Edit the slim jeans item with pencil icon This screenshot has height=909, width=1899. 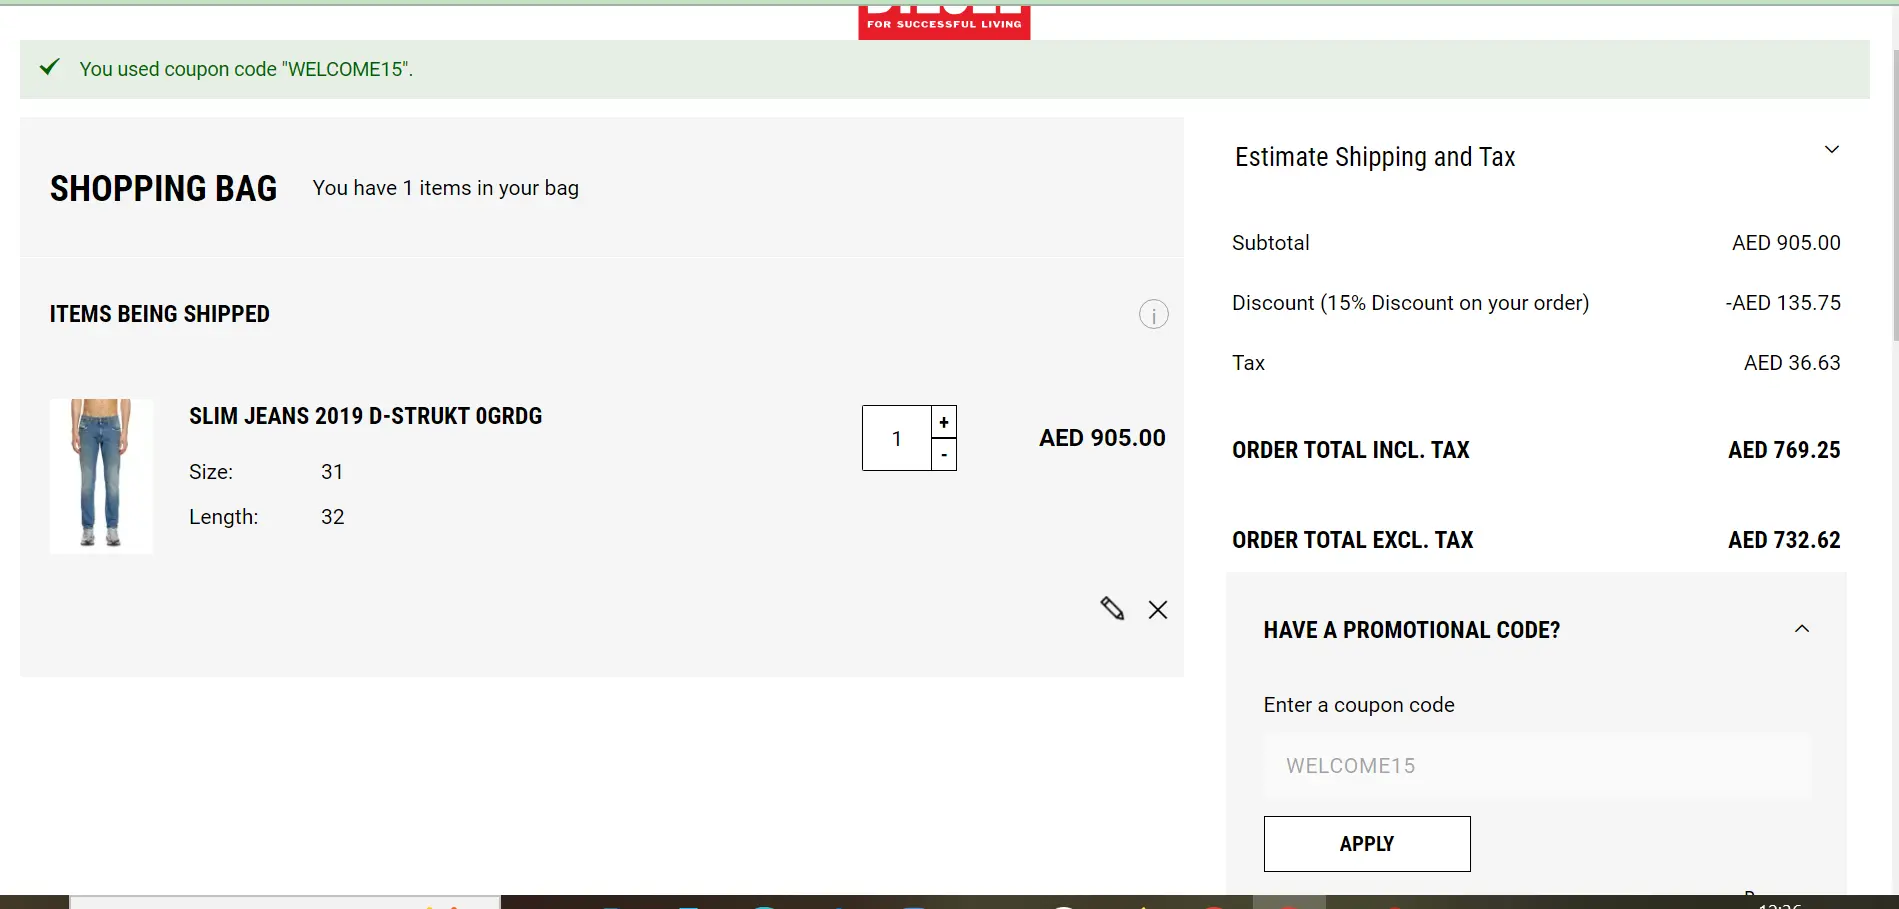1112,609
